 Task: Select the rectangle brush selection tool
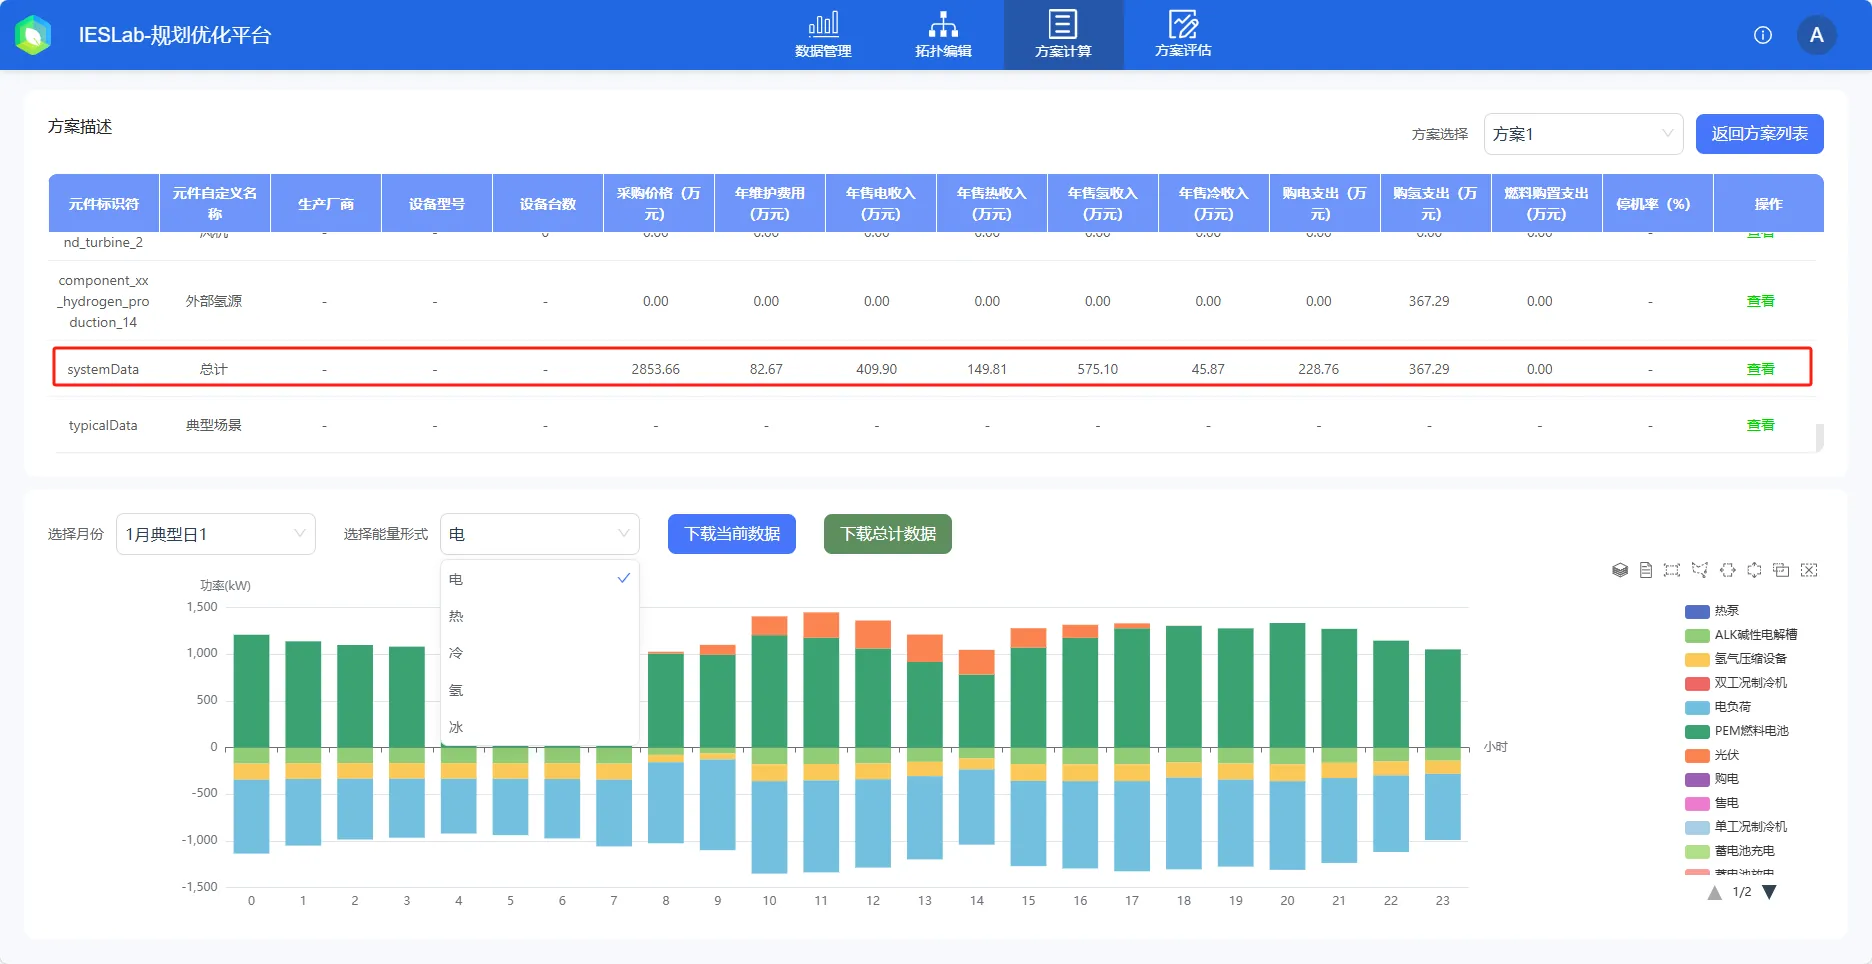pos(1672,570)
